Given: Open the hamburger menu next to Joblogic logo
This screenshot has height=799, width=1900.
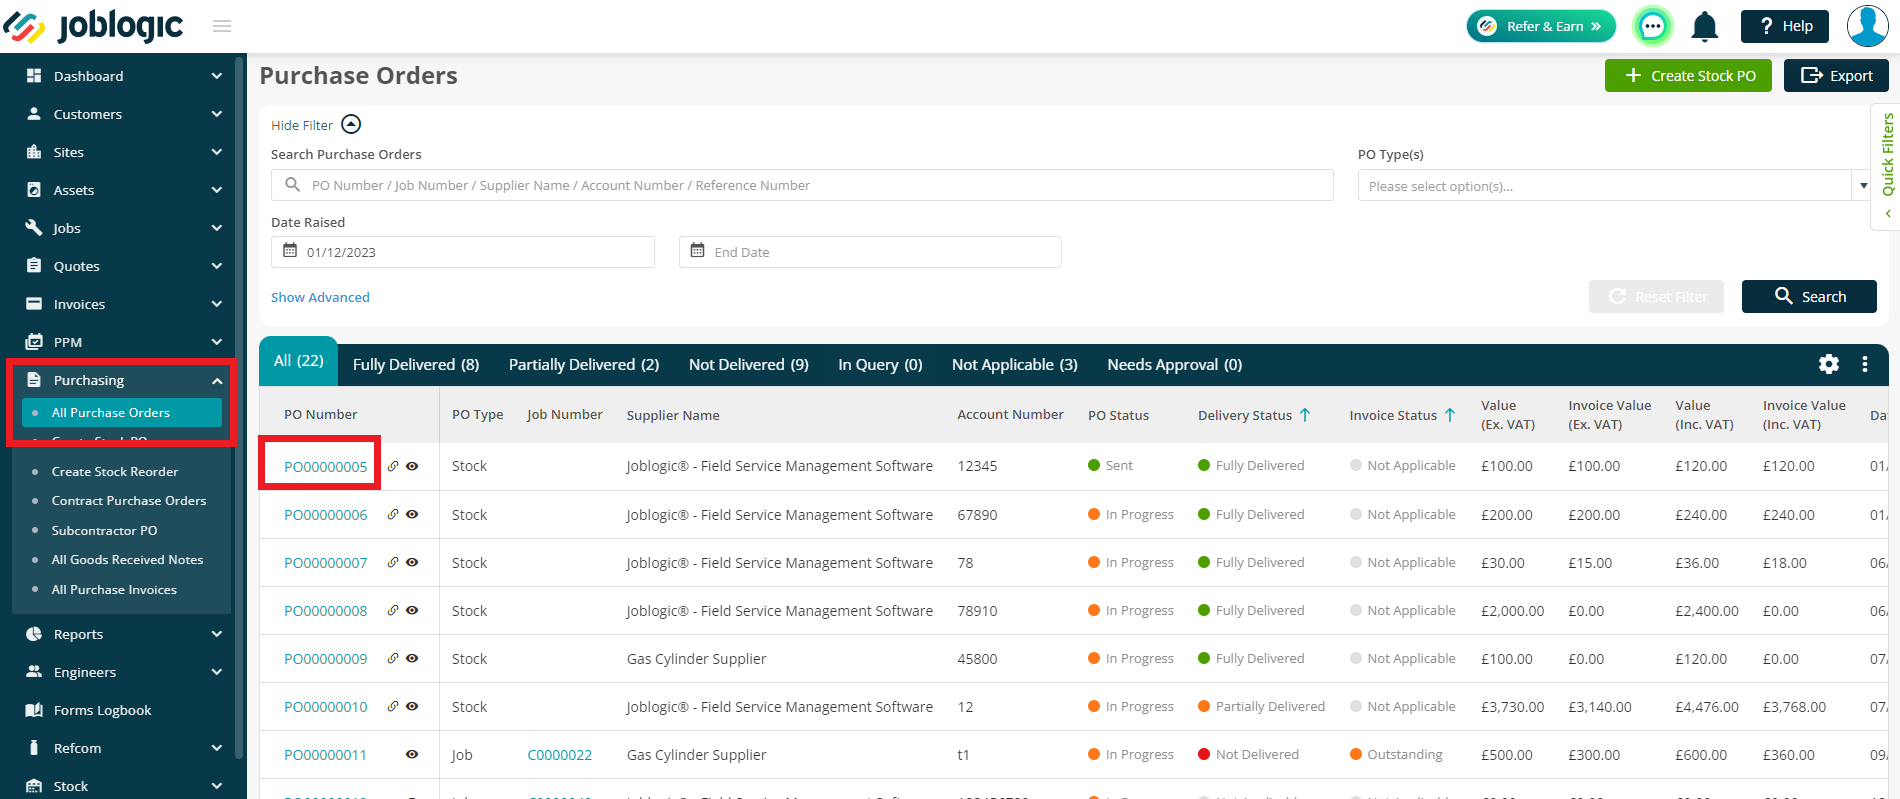Looking at the screenshot, I should pyautogui.click(x=222, y=26).
